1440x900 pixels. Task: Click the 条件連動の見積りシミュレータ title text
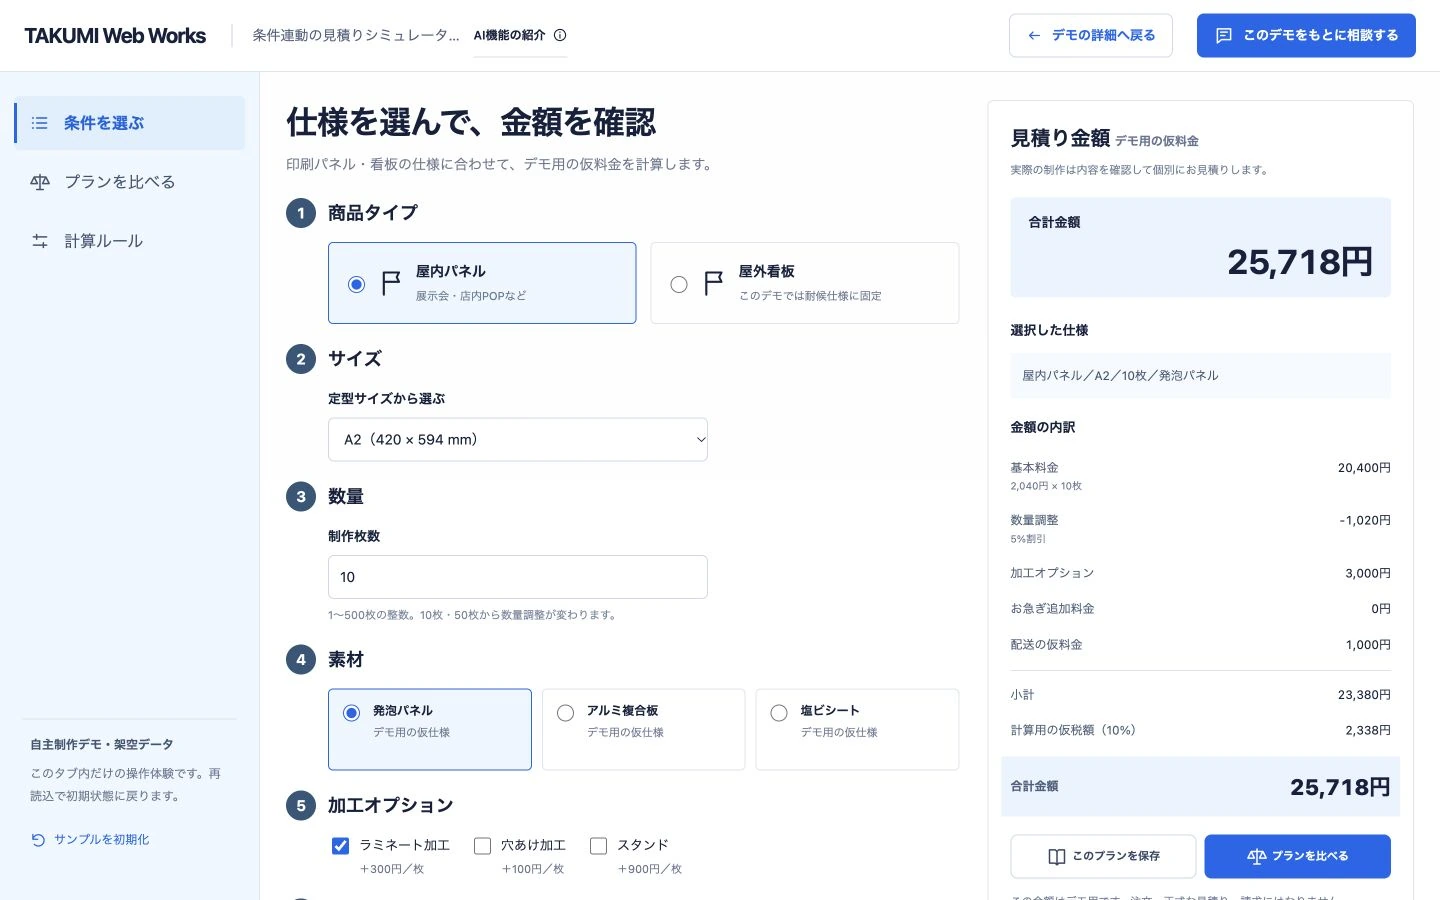coord(356,35)
